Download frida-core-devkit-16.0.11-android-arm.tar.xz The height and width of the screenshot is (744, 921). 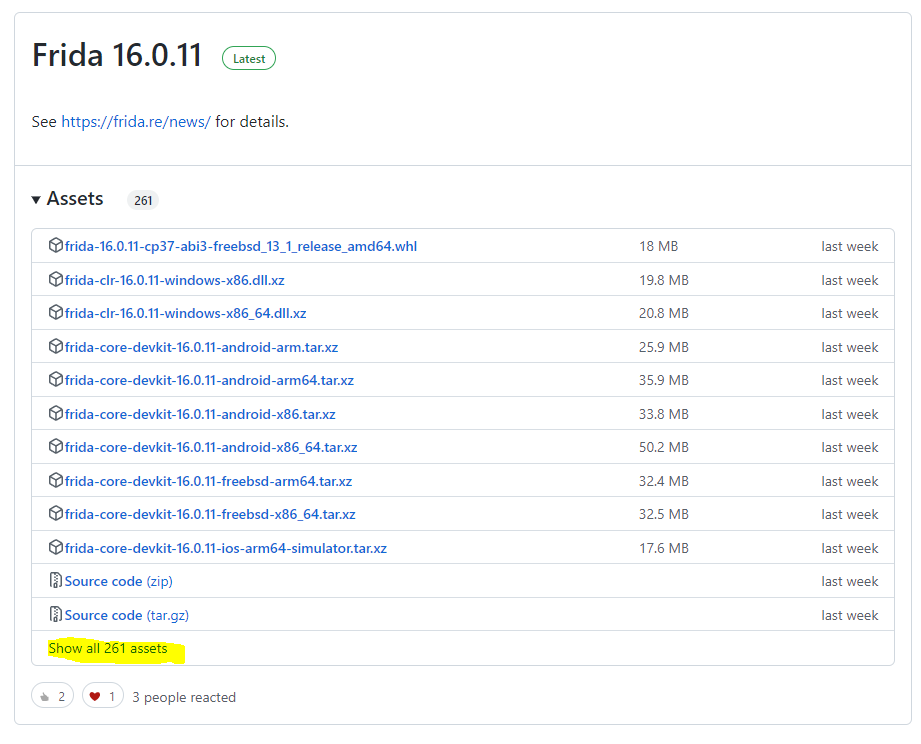point(201,347)
